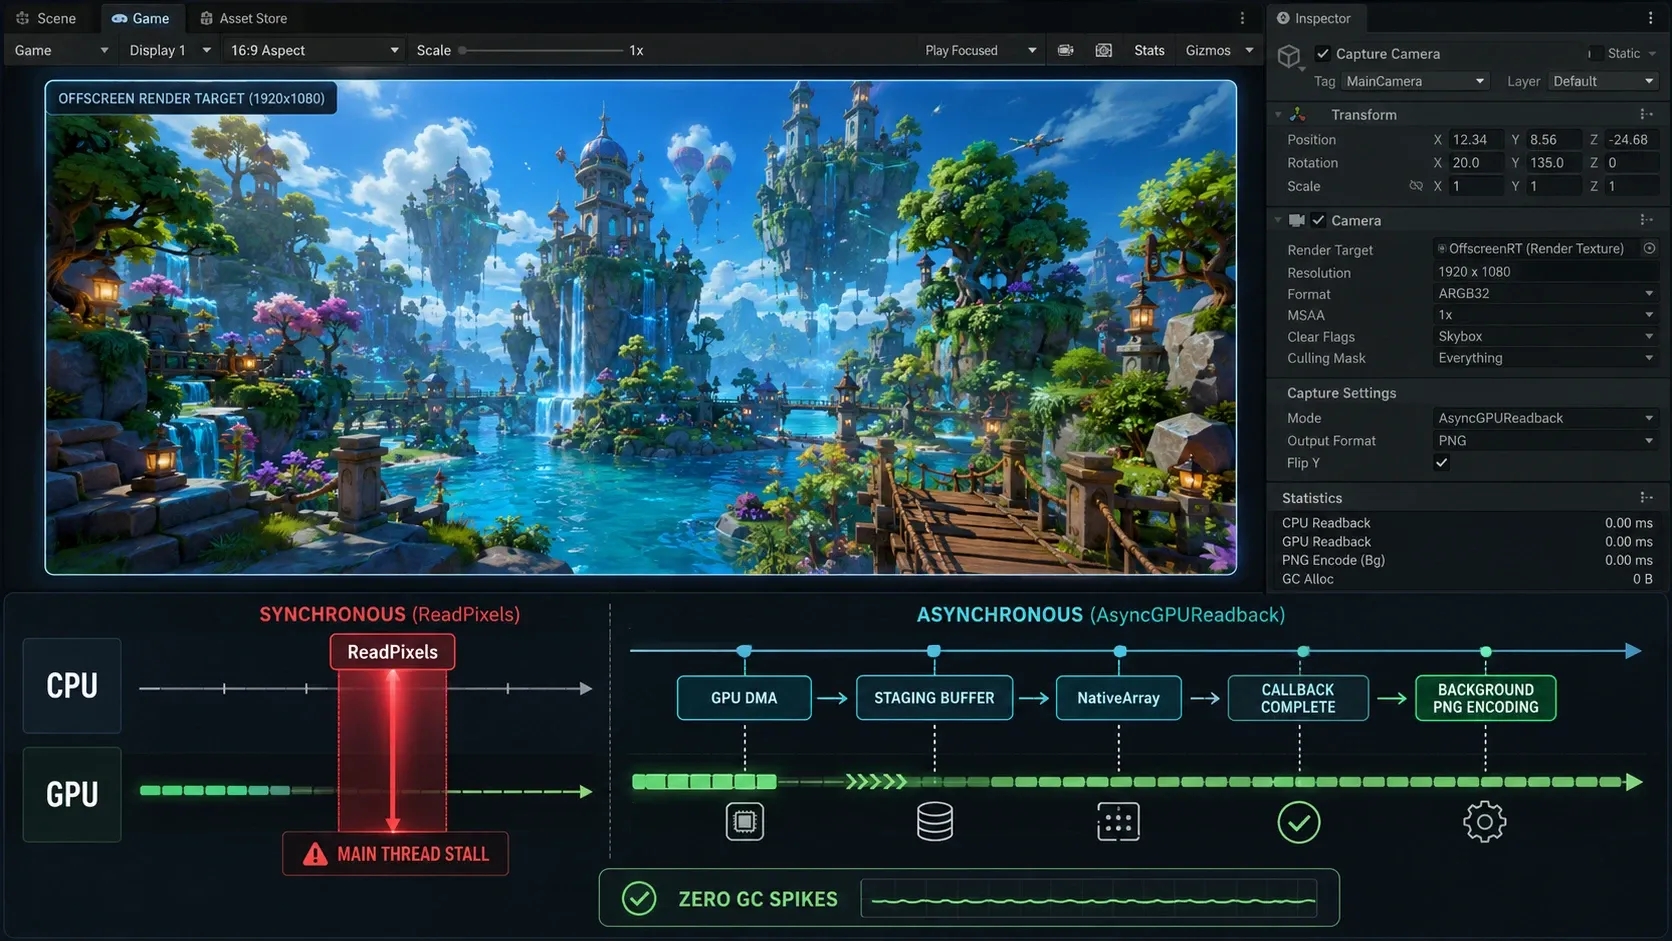Click the red ReadPixels box
This screenshot has width=1672, height=941.
[x=392, y=652]
